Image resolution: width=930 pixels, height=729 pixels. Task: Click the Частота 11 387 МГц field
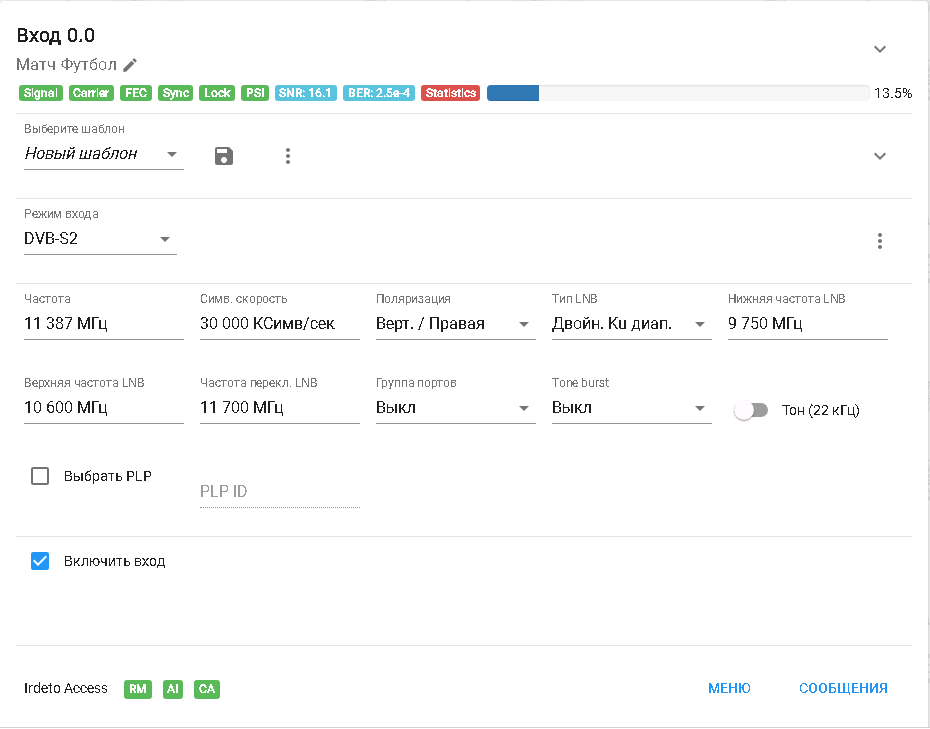tap(104, 324)
